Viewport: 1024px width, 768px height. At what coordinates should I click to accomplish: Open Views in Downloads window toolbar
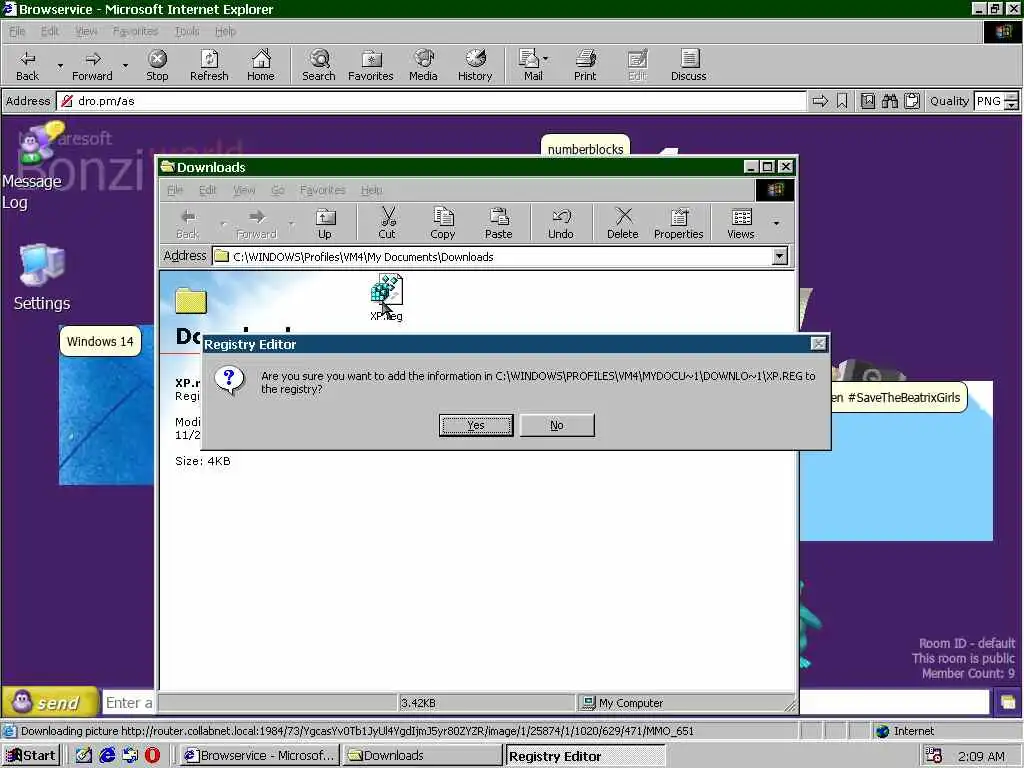tap(741, 223)
